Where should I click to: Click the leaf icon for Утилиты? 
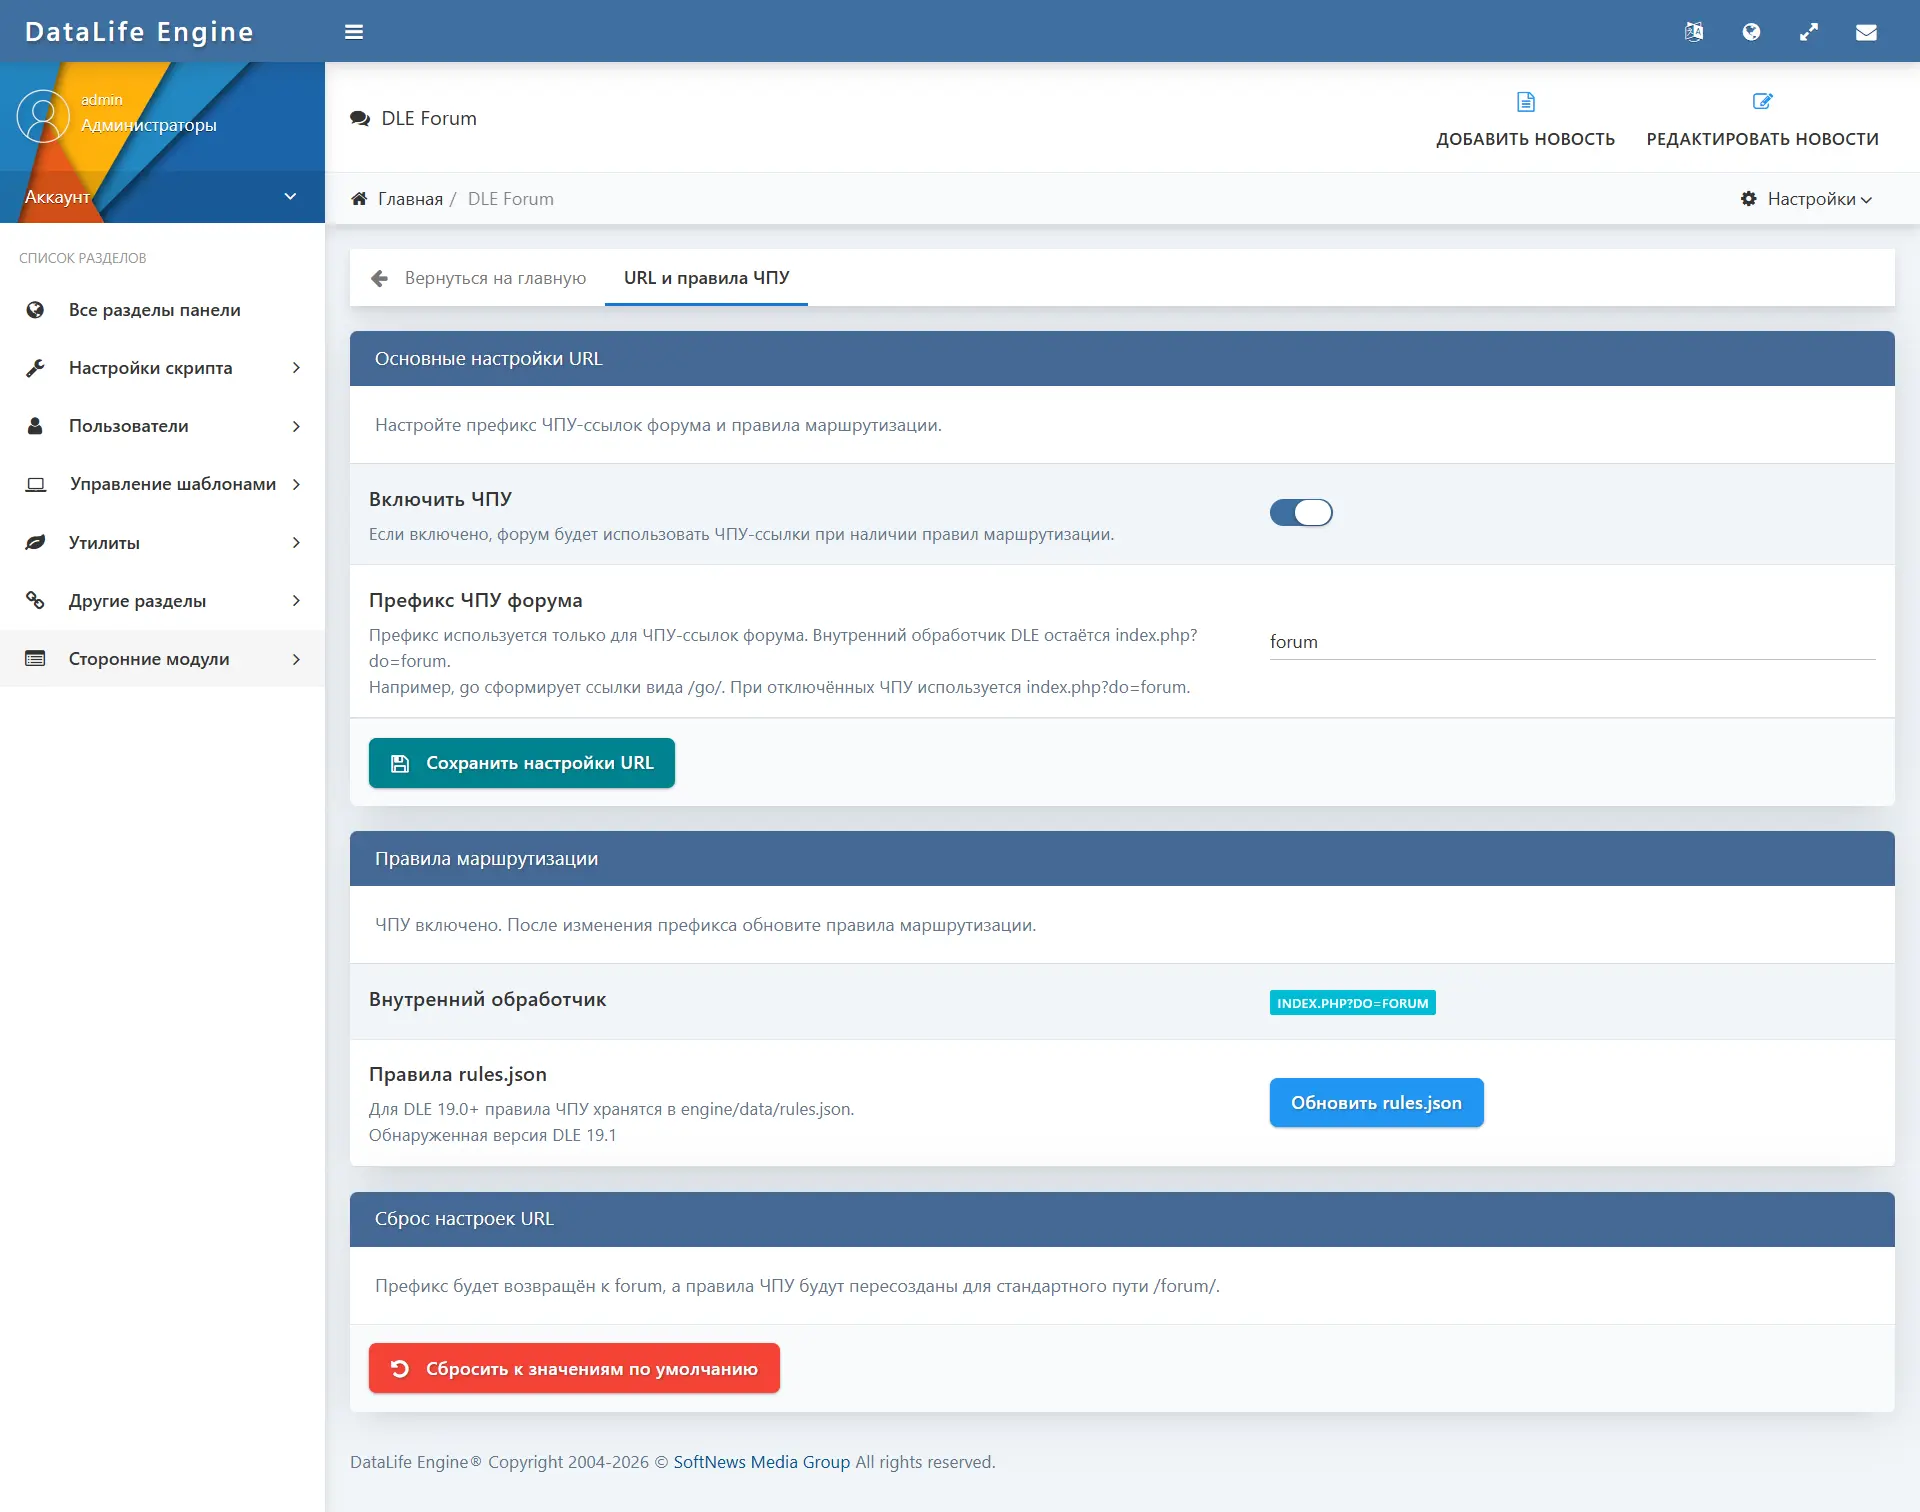[35, 542]
